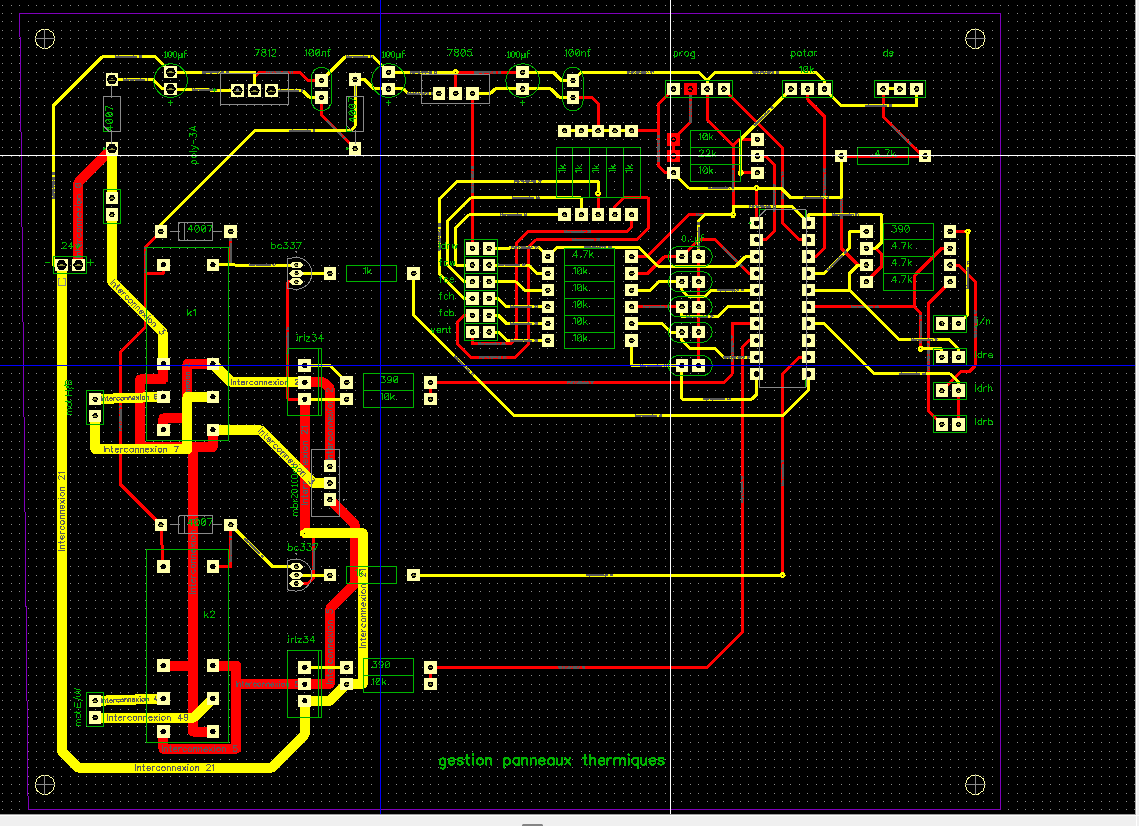Click the 4007 diode label above k2

[x=200, y=522]
